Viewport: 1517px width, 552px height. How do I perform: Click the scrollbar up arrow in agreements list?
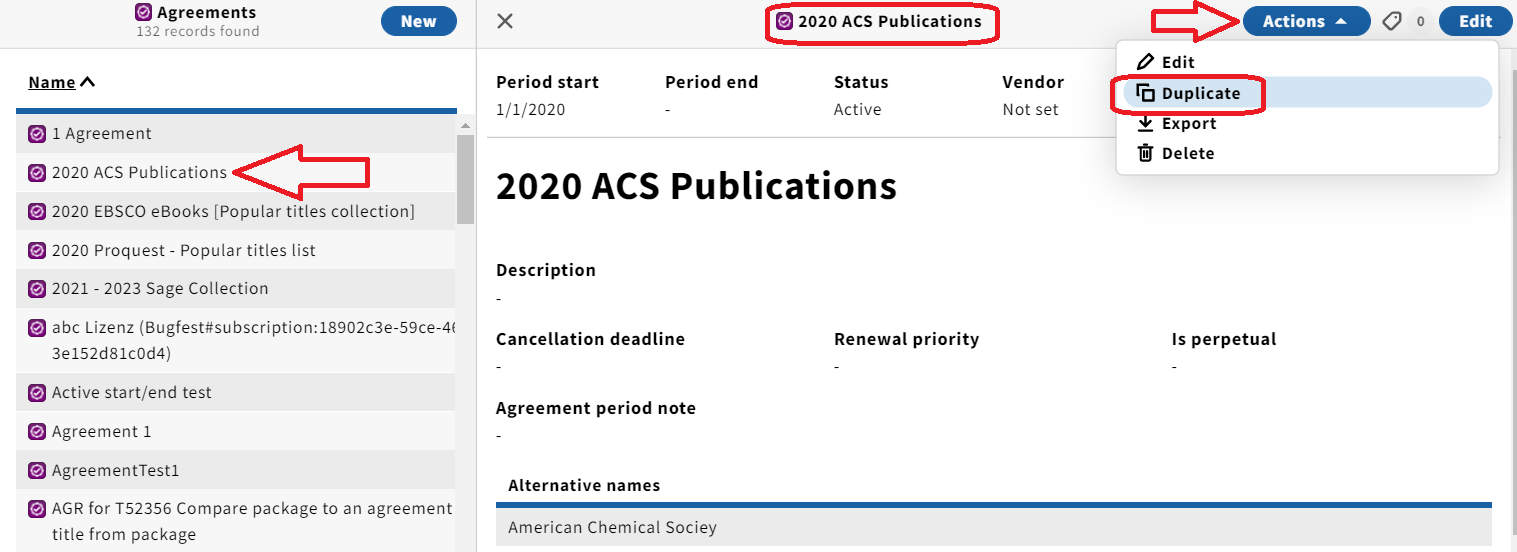coord(465,126)
